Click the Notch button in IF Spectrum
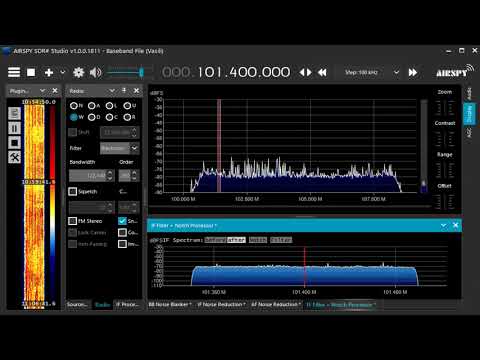480x360 pixels. click(258, 240)
